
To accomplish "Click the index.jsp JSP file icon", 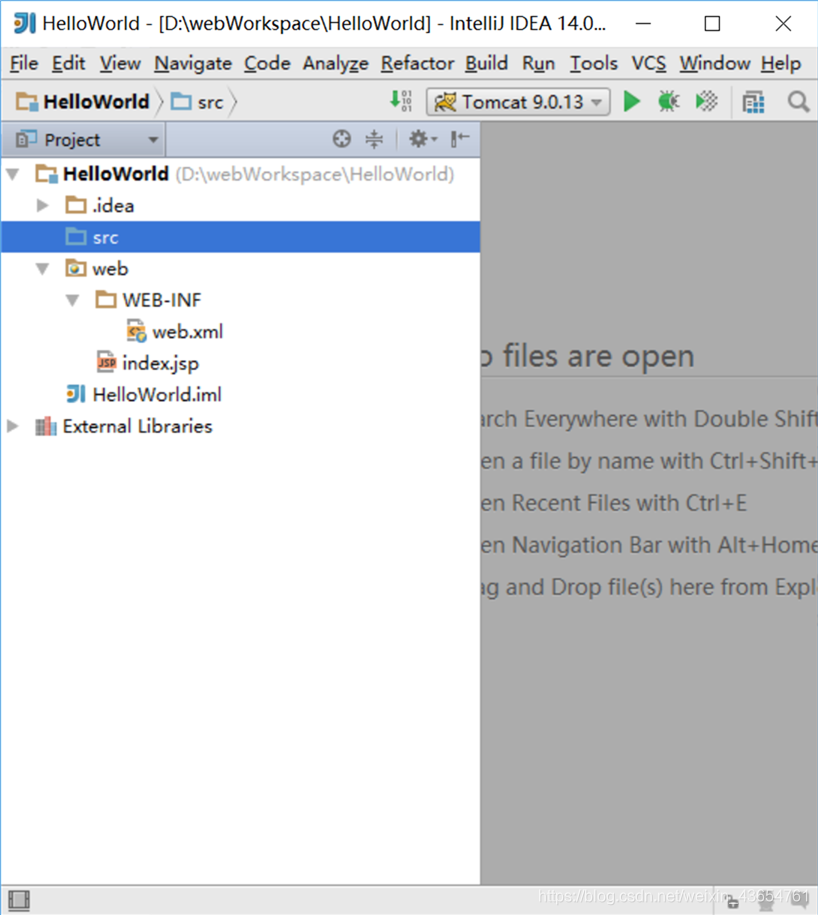I will coord(106,363).
